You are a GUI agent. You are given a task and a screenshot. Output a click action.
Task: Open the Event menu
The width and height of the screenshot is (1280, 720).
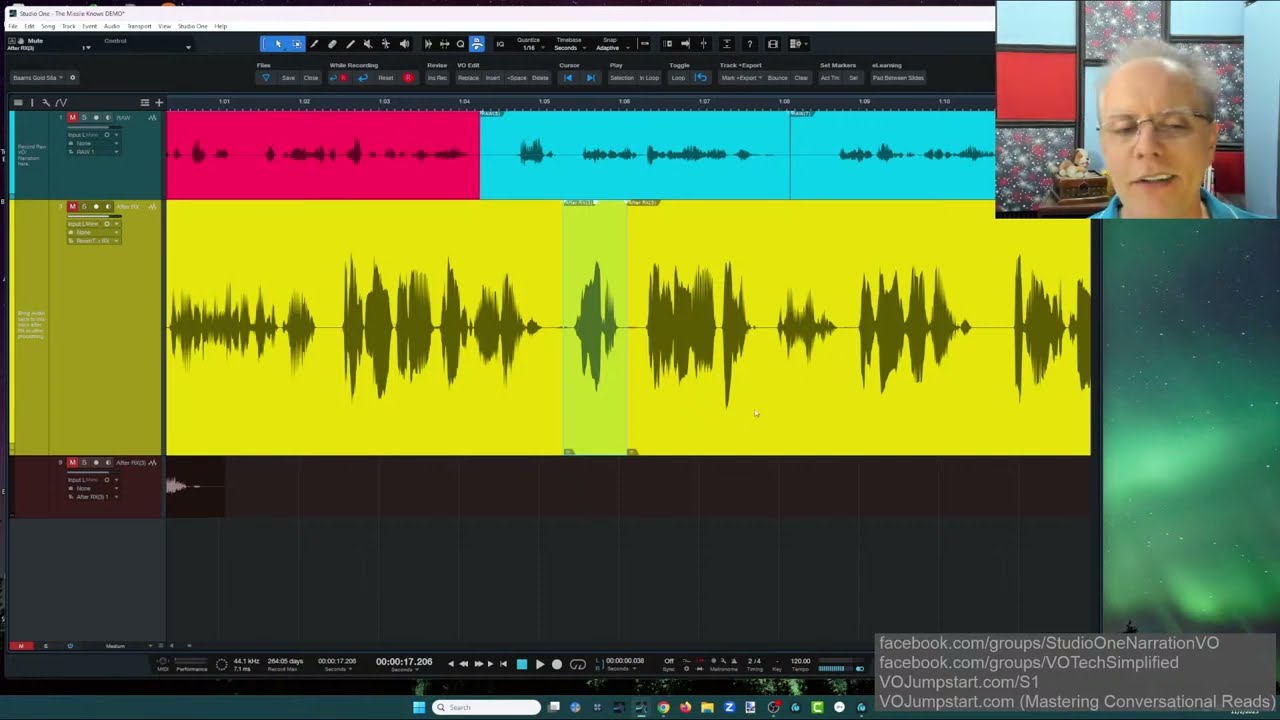pyautogui.click(x=91, y=26)
